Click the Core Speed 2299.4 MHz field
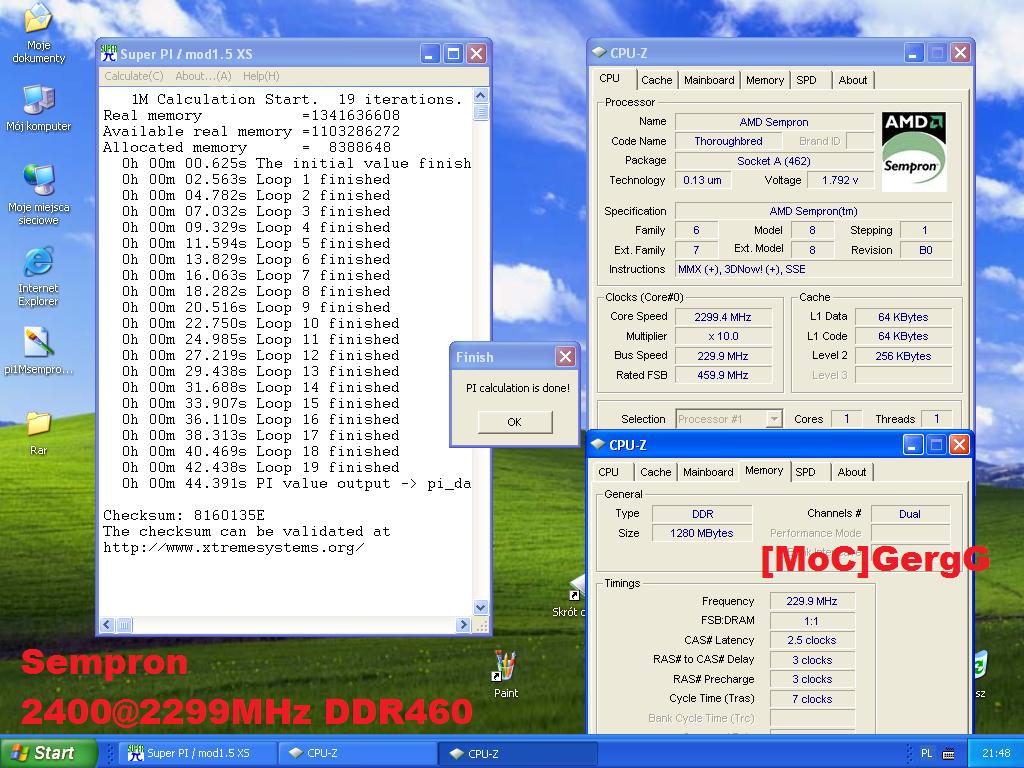This screenshot has width=1024, height=768. tap(723, 317)
